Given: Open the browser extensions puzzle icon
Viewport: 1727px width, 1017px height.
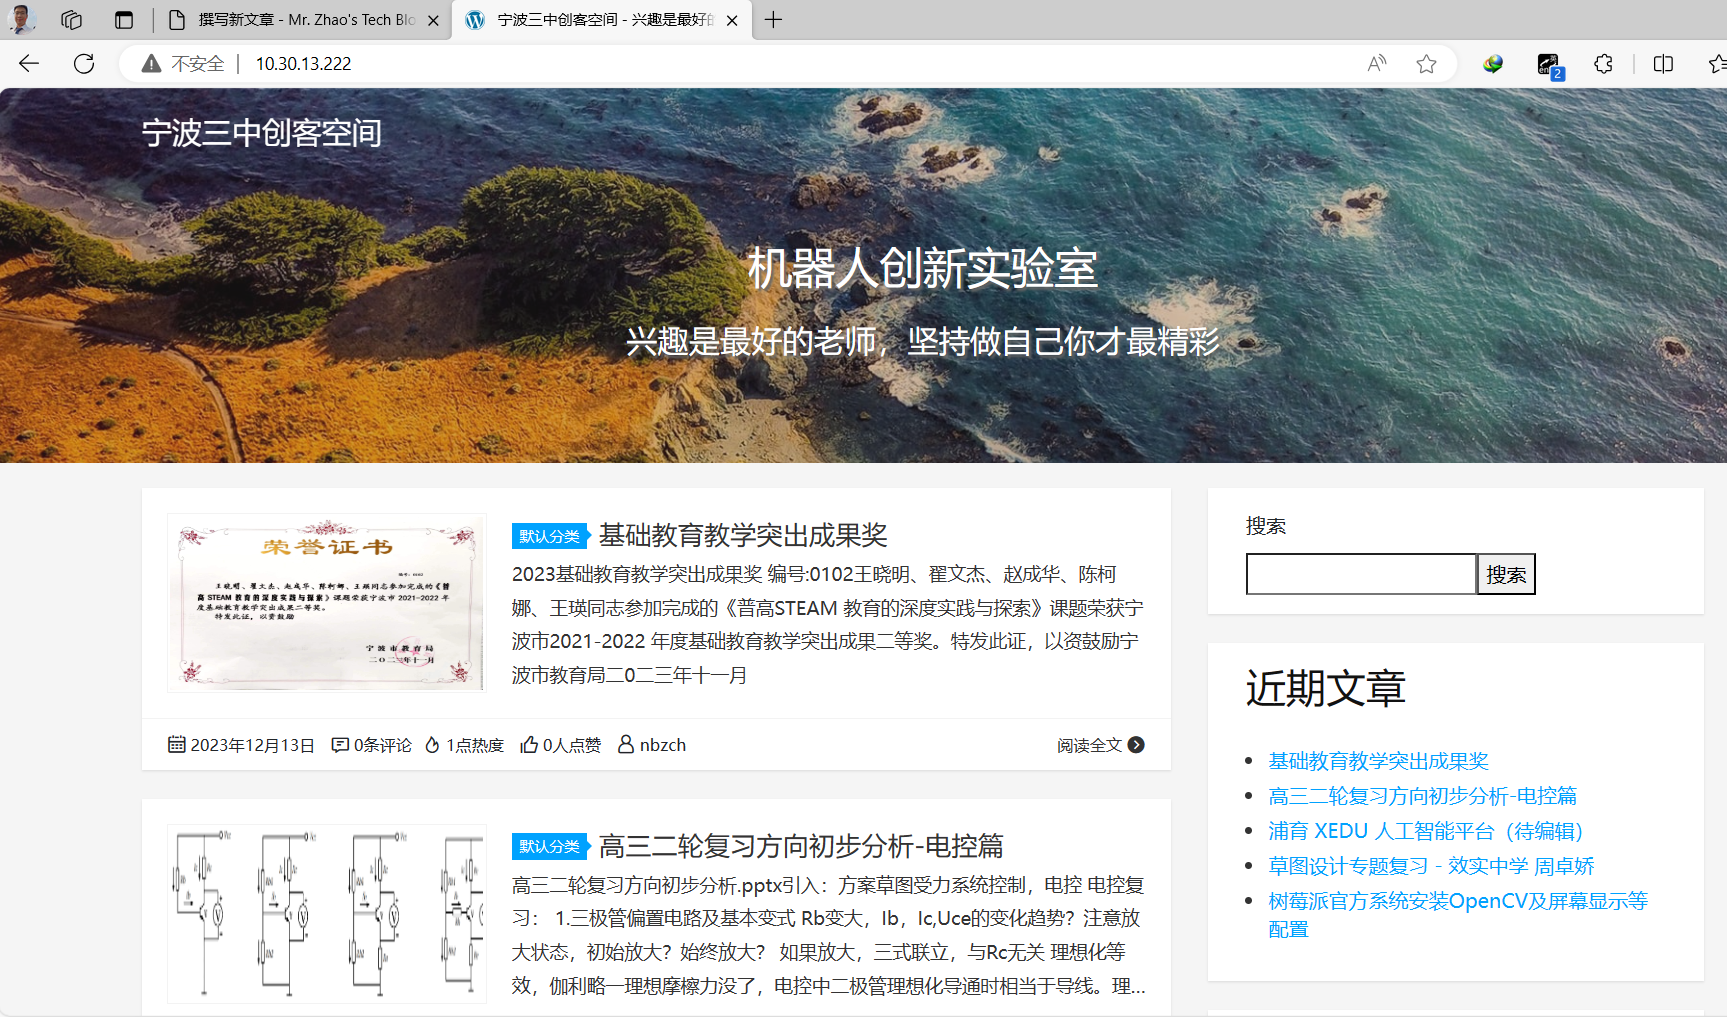Looking at the screenshot, I should pos(1603,64).
